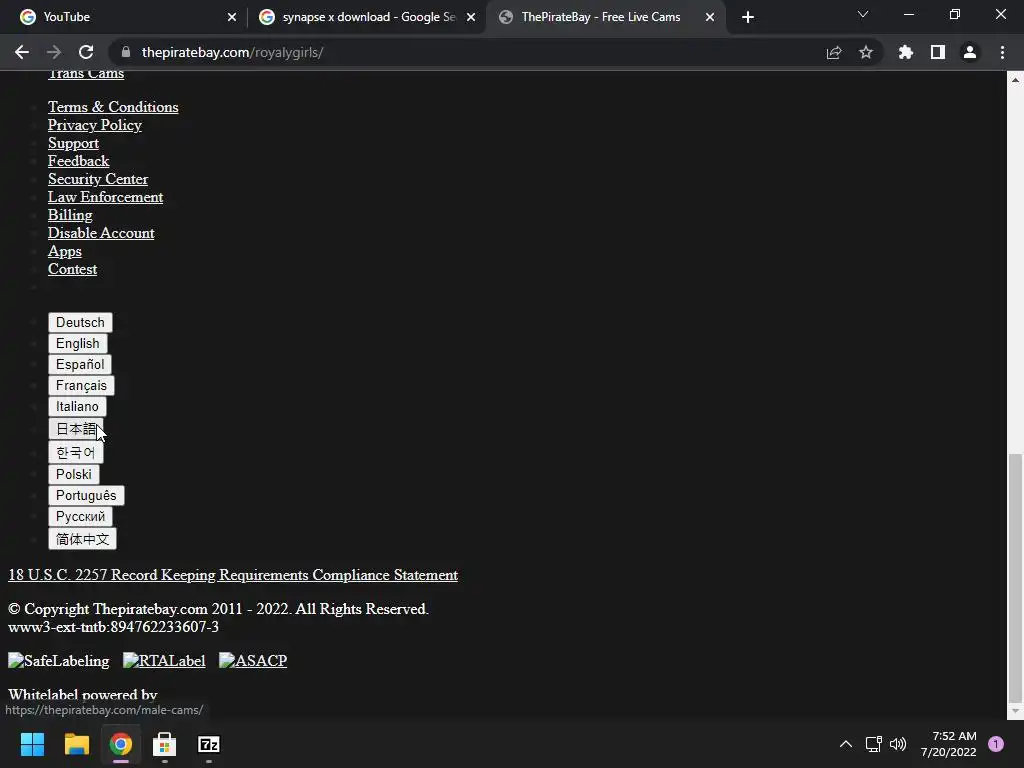The width and height of the screenshot is (1024, 768).
Task: Expand the tab search chevron
Action: [x=863, y=14]
